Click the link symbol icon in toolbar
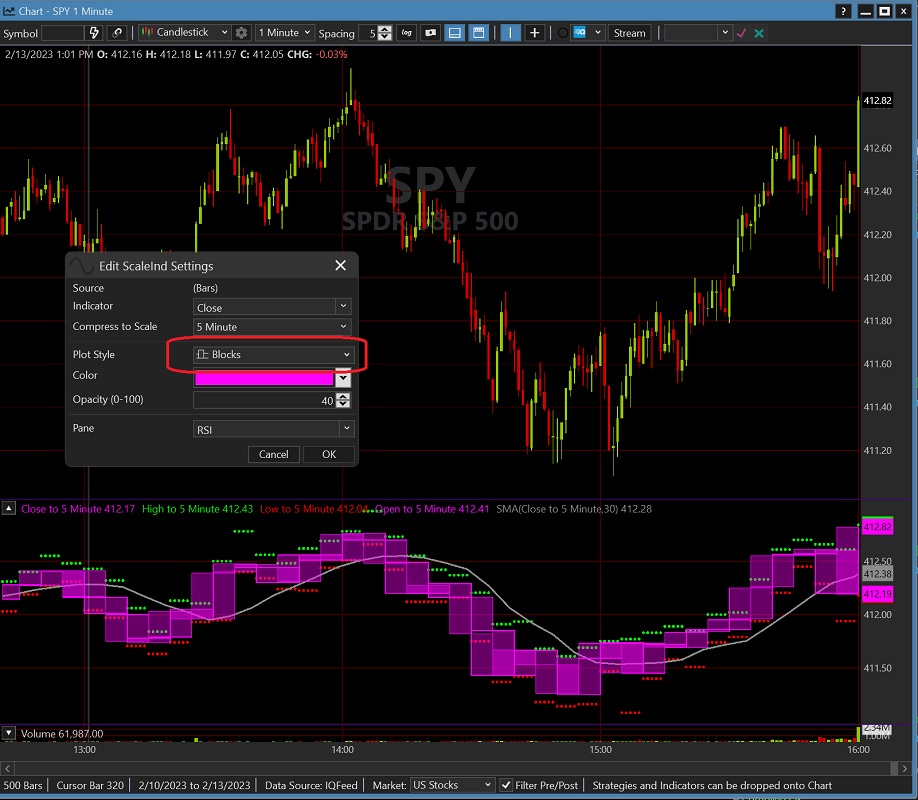 (118, 33)
